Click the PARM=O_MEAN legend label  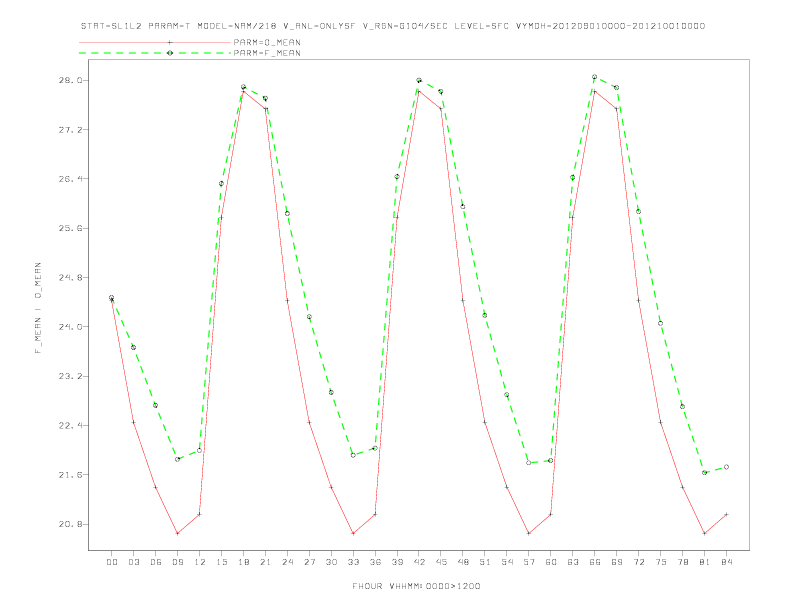pos(267,42)
